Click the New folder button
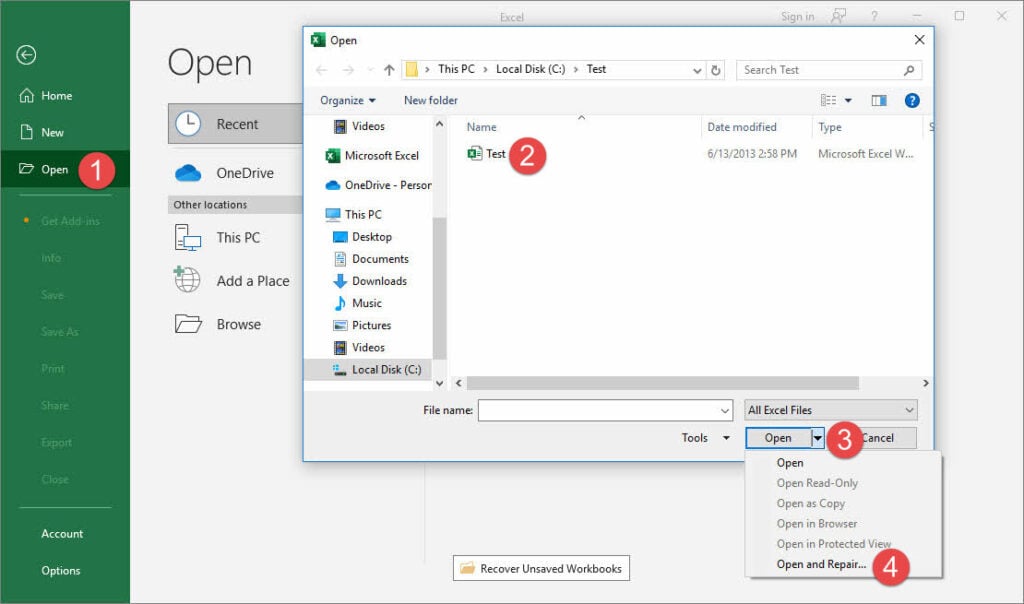The width and height of the screenshot is (1024, 604). [430, 100]
